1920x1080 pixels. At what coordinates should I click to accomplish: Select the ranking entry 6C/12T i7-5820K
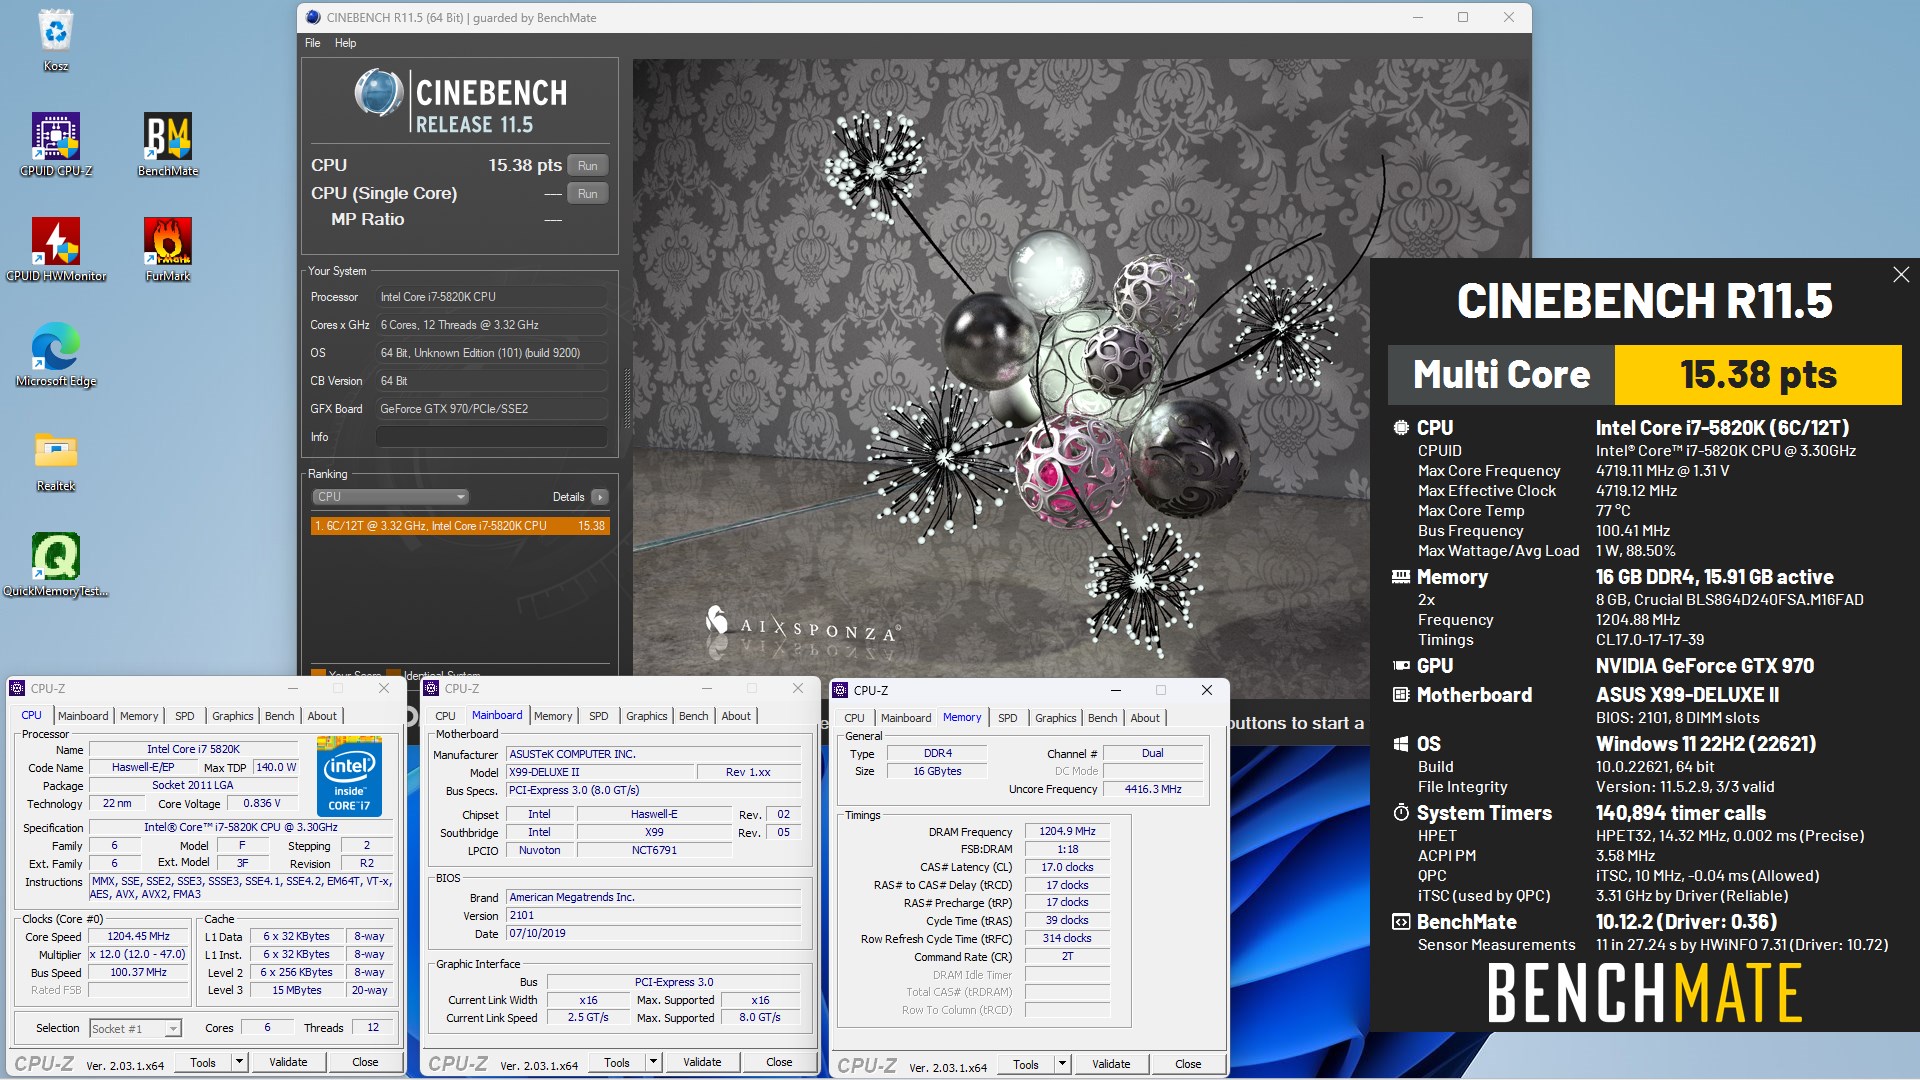coord(460,526)
